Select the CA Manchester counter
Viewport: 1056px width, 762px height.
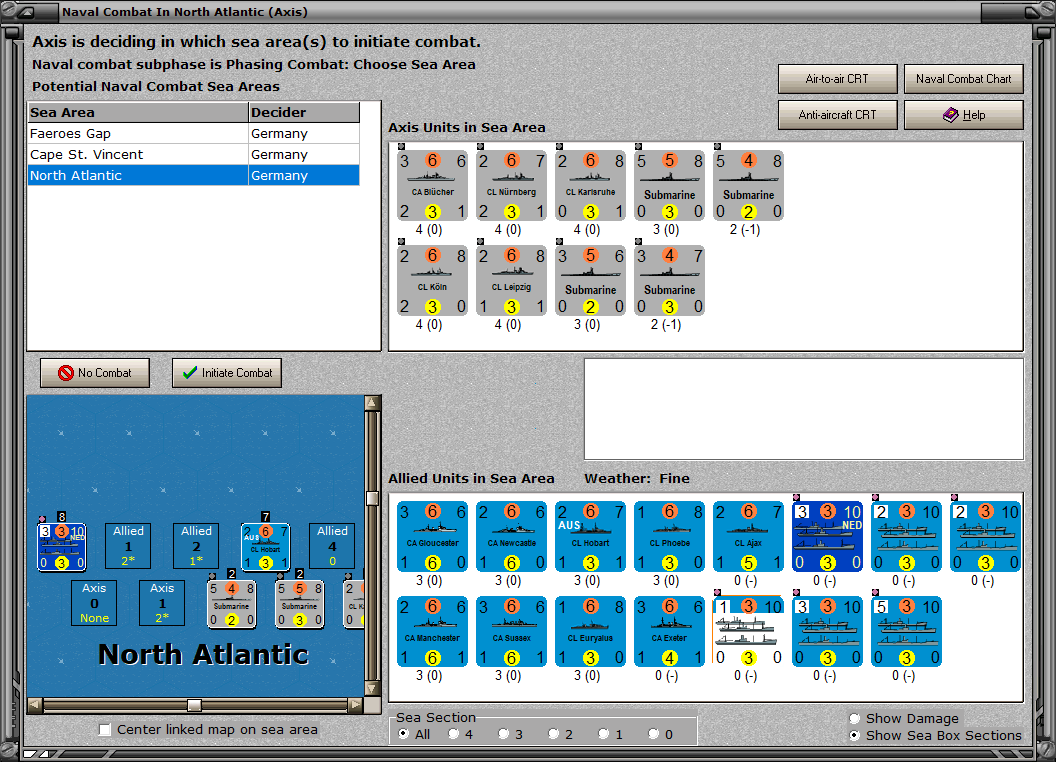pyautogui.click(x=432, y=631)
